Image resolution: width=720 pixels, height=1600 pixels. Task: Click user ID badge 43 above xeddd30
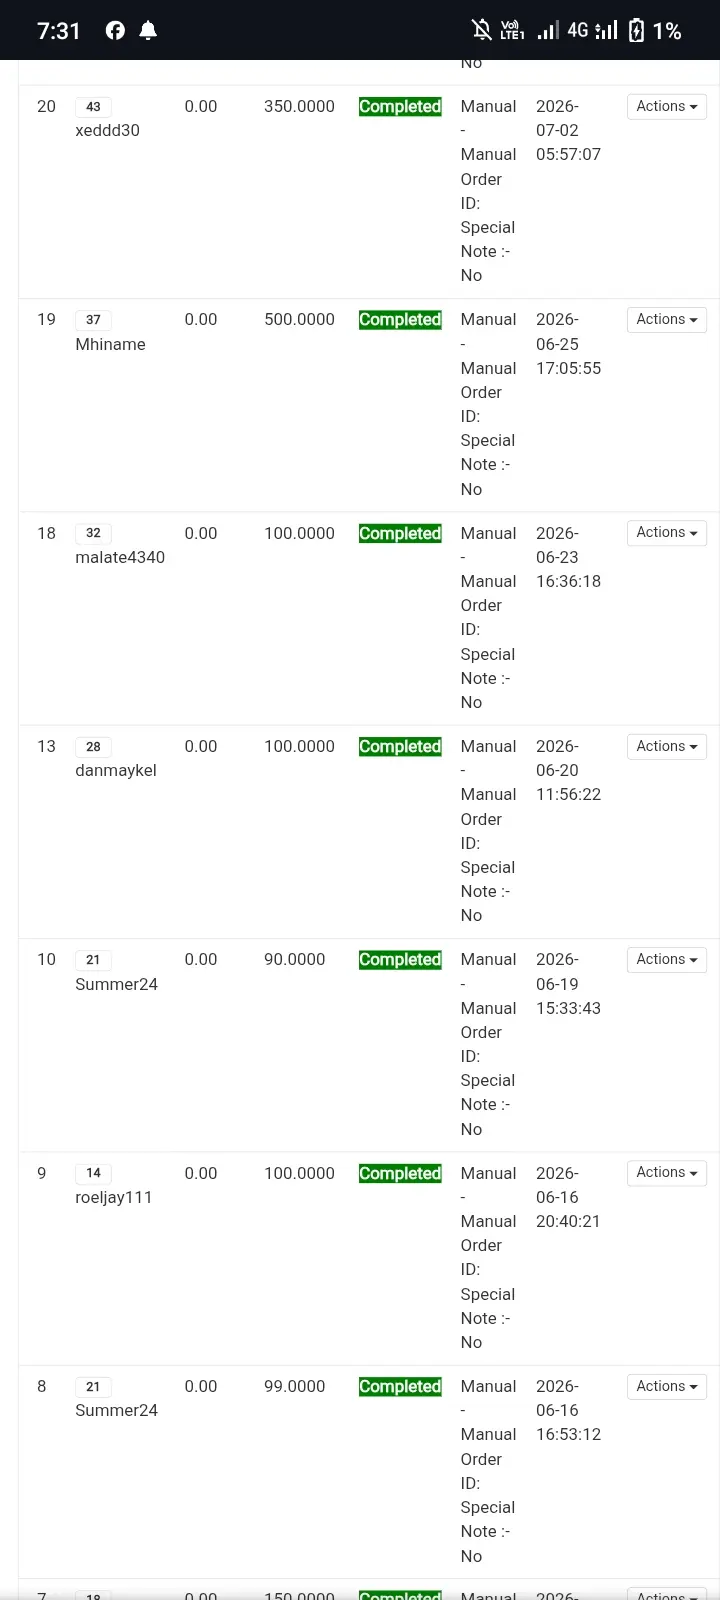tap(93, 107)
